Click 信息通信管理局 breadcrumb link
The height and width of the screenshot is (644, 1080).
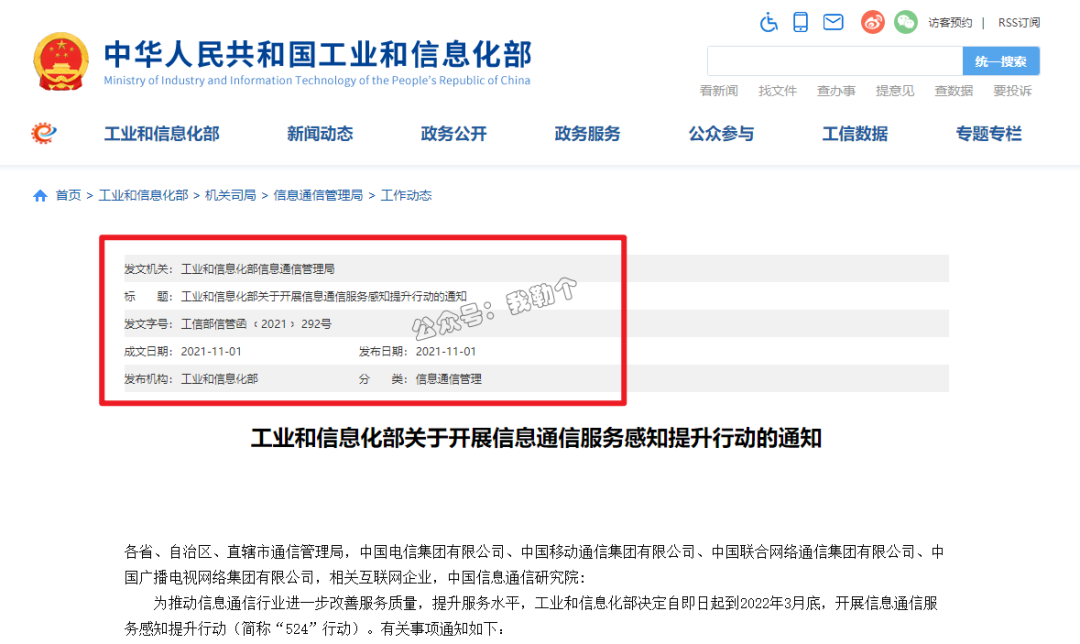318,196
